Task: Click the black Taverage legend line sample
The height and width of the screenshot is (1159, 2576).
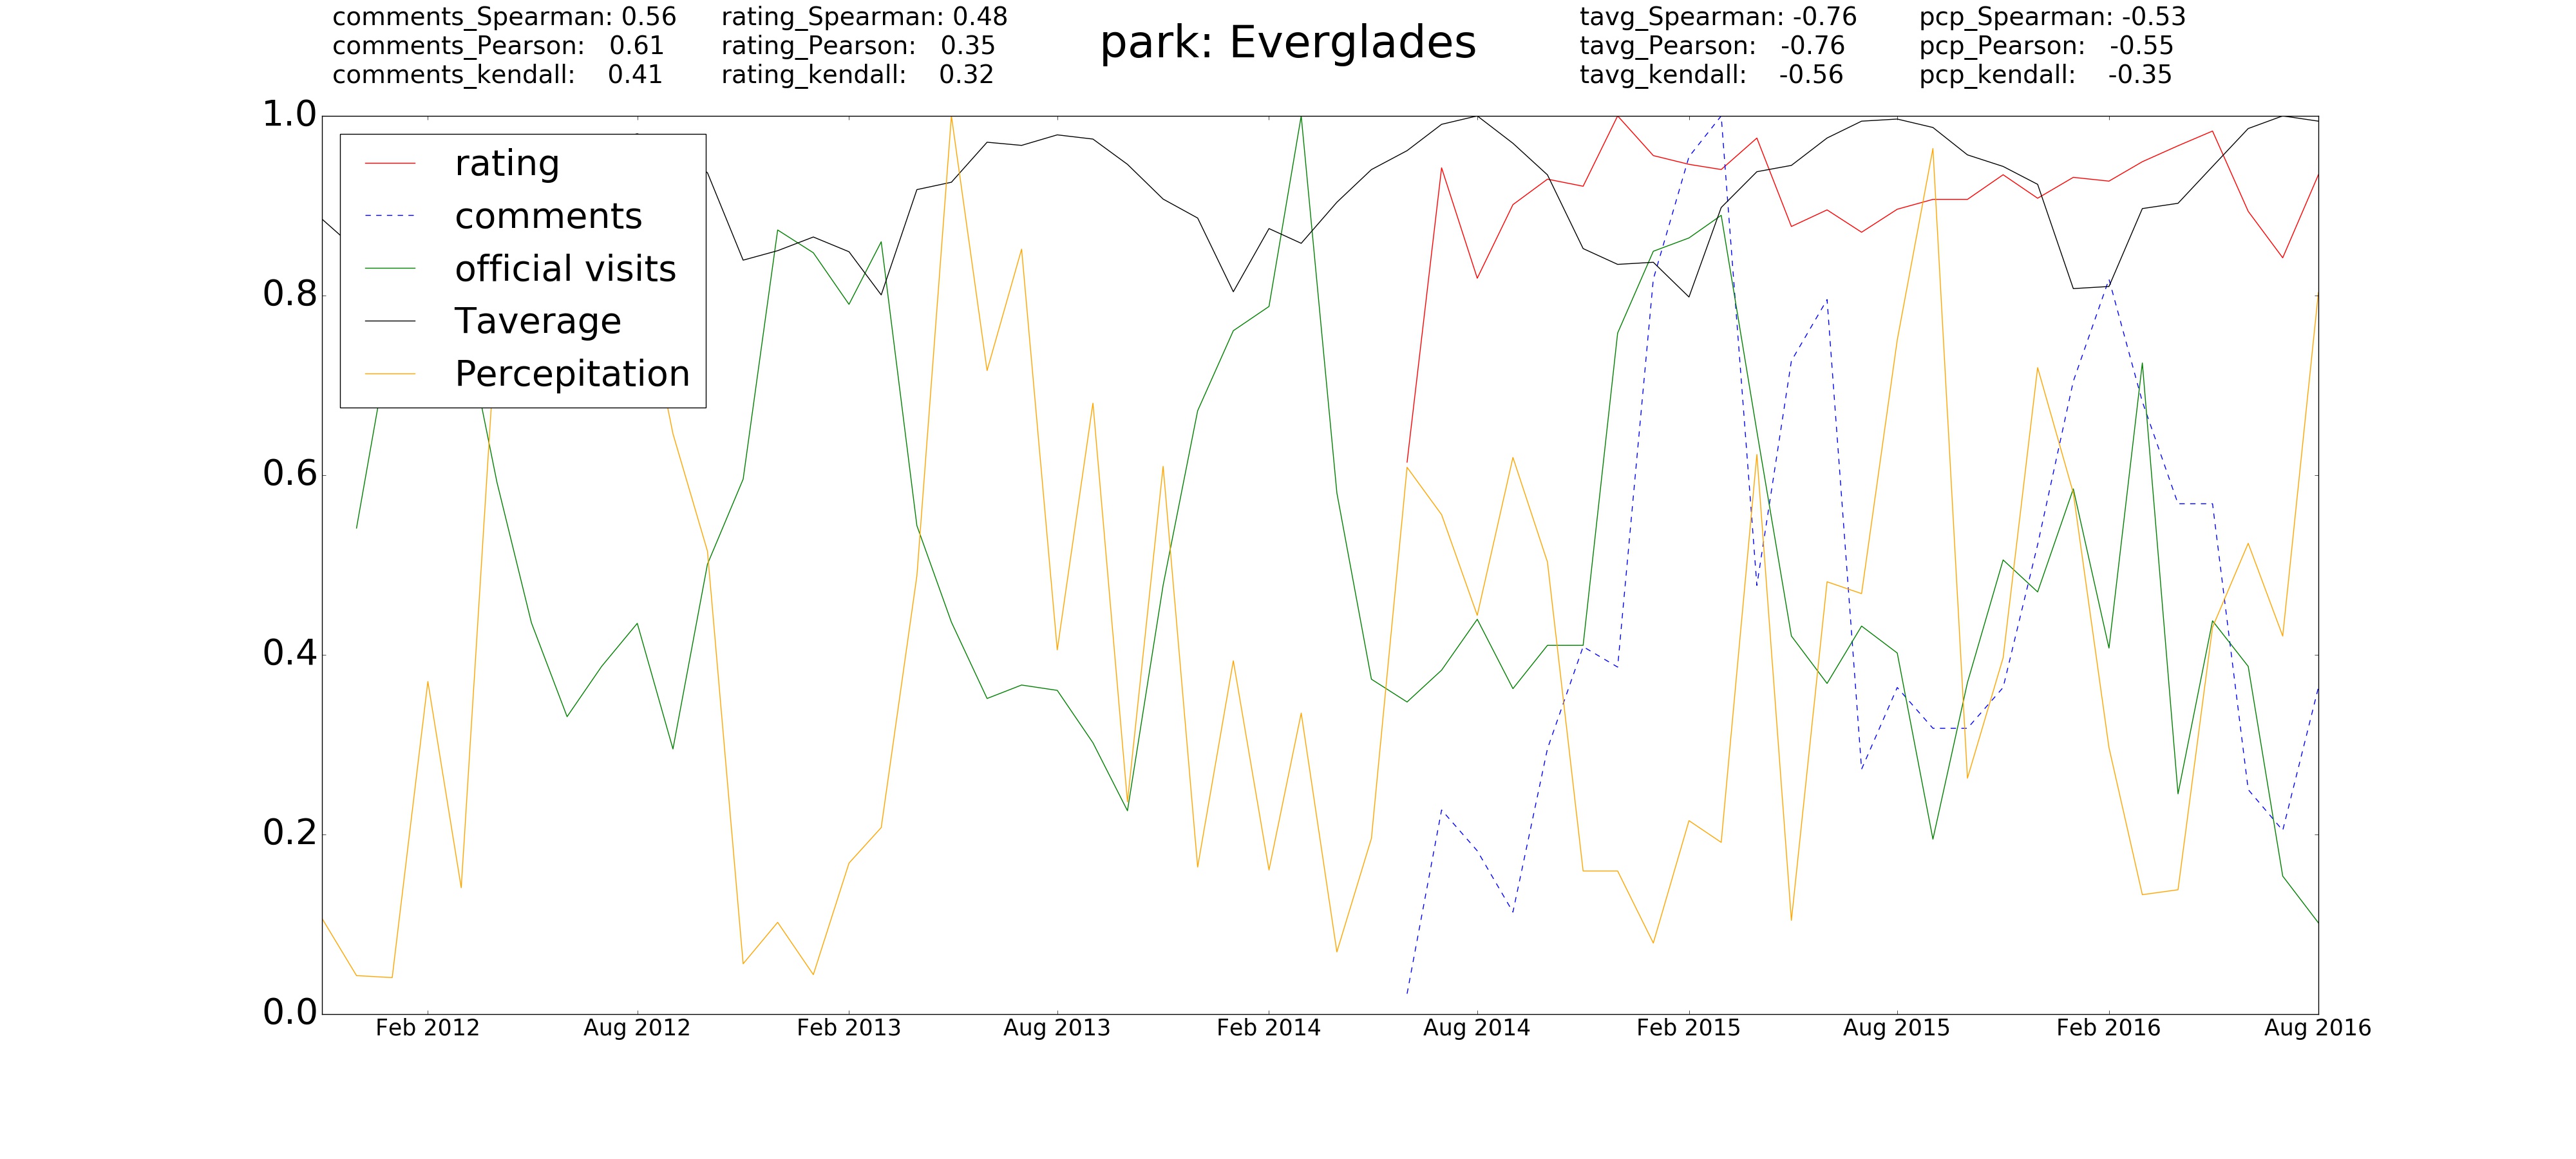Action: (x=390, y=321)
